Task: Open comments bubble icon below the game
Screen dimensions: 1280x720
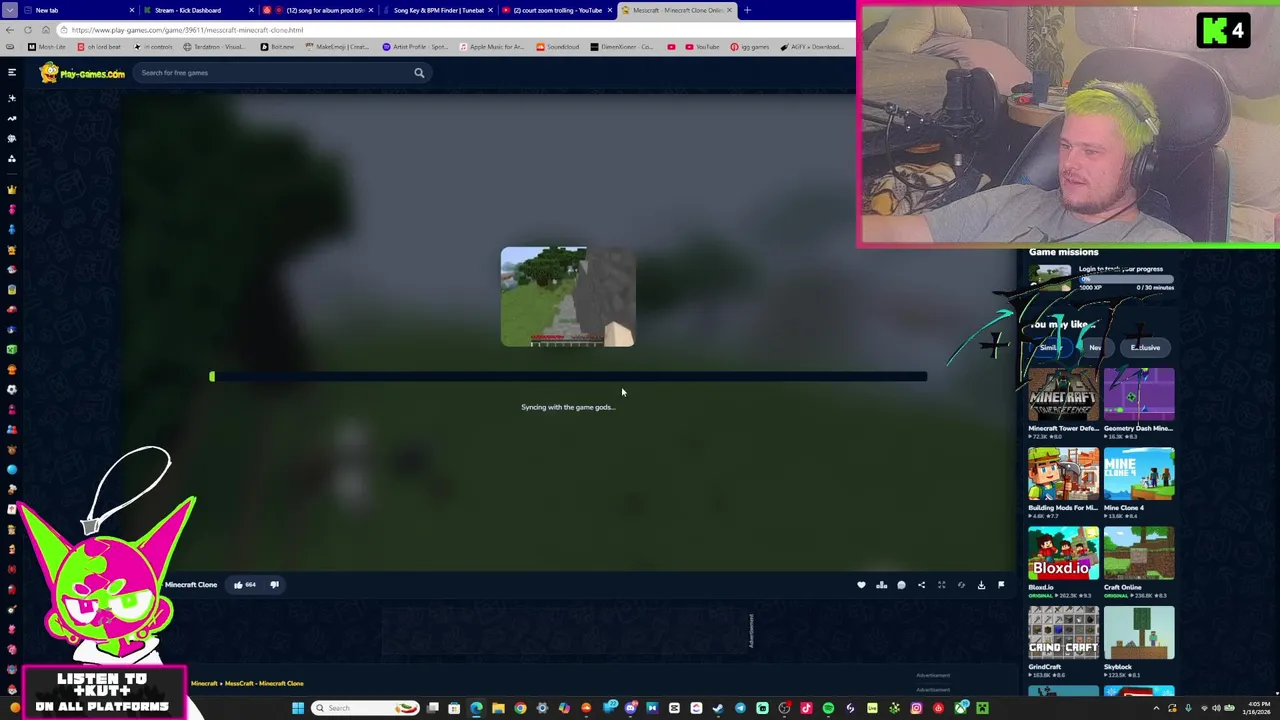Action: [901, 585]
